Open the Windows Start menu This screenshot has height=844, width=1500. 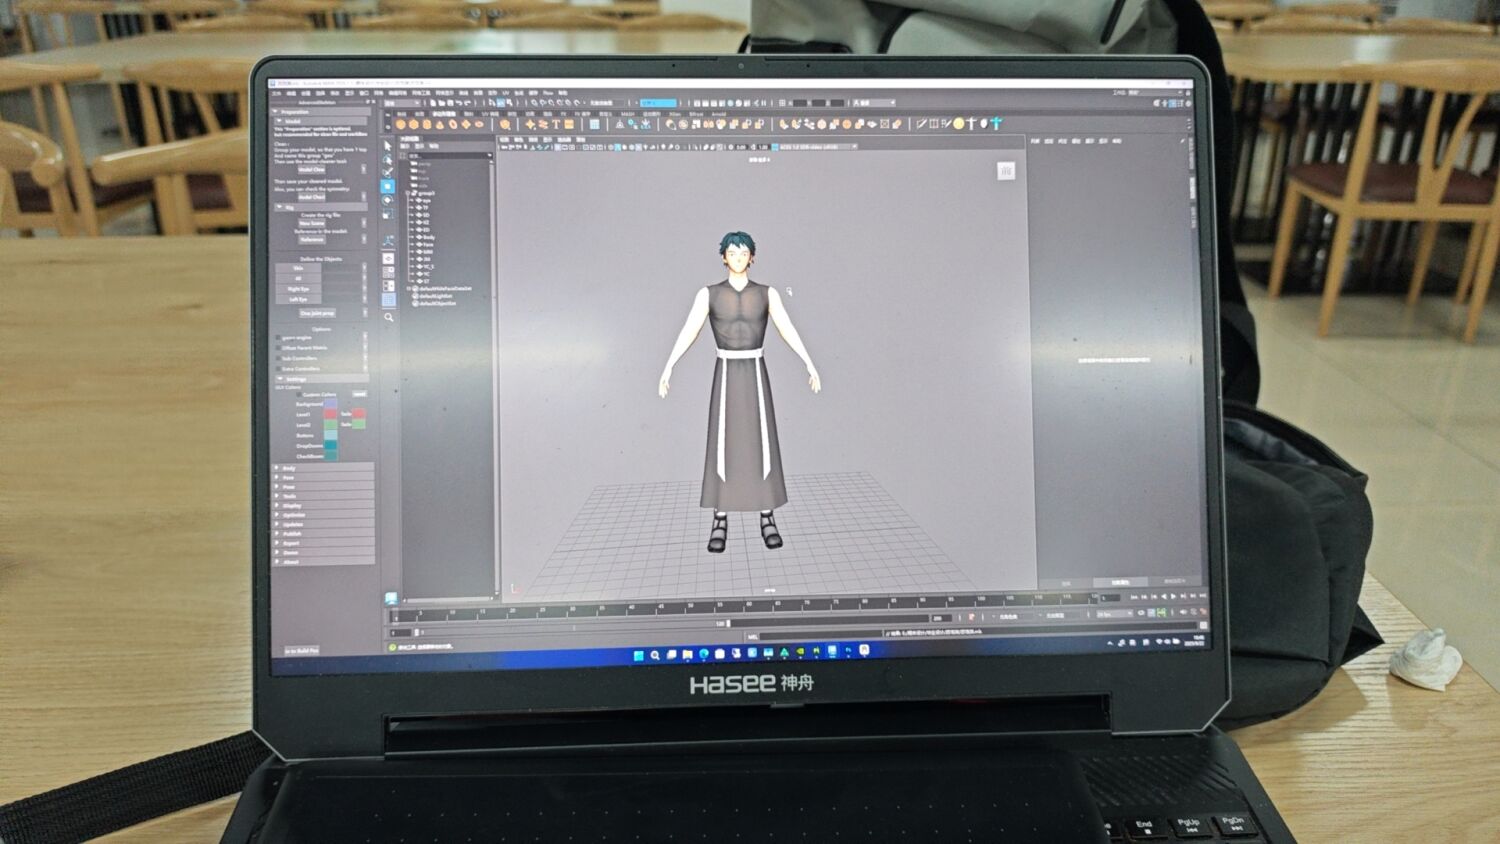click(638, 655)
